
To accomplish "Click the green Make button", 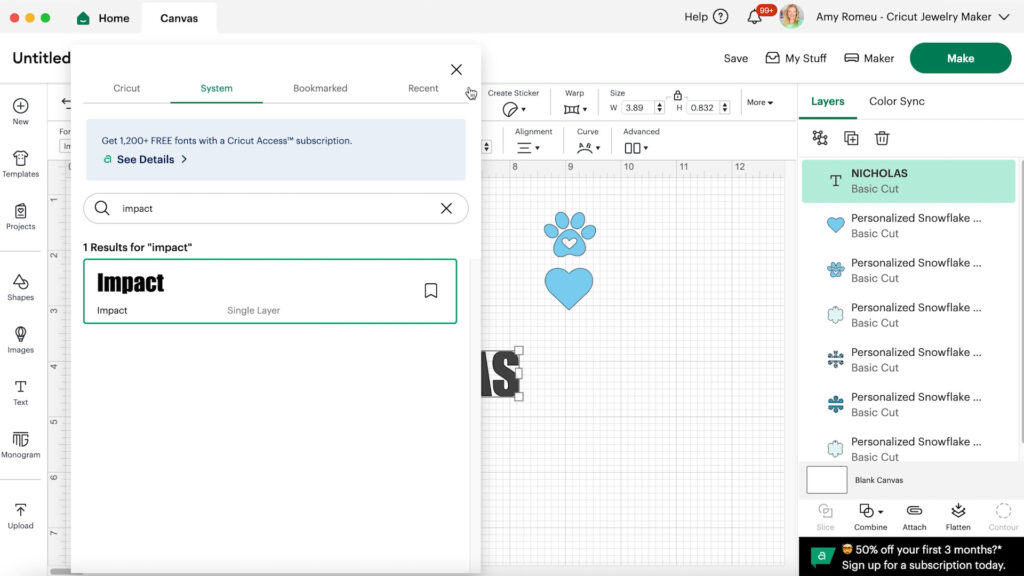I will (x=960, y=58).
